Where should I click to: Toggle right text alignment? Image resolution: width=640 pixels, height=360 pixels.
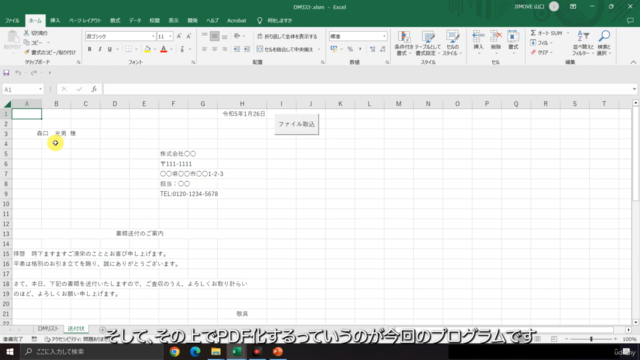pos(224,49)
